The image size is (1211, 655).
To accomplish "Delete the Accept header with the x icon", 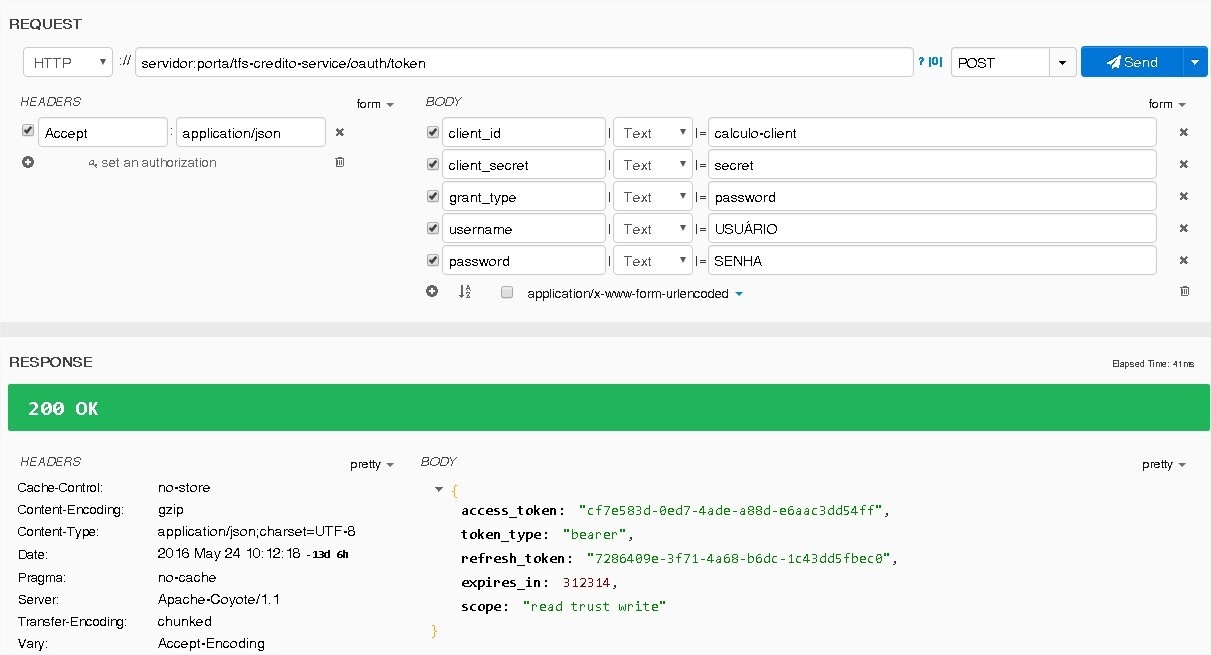I will pos(339,132).
